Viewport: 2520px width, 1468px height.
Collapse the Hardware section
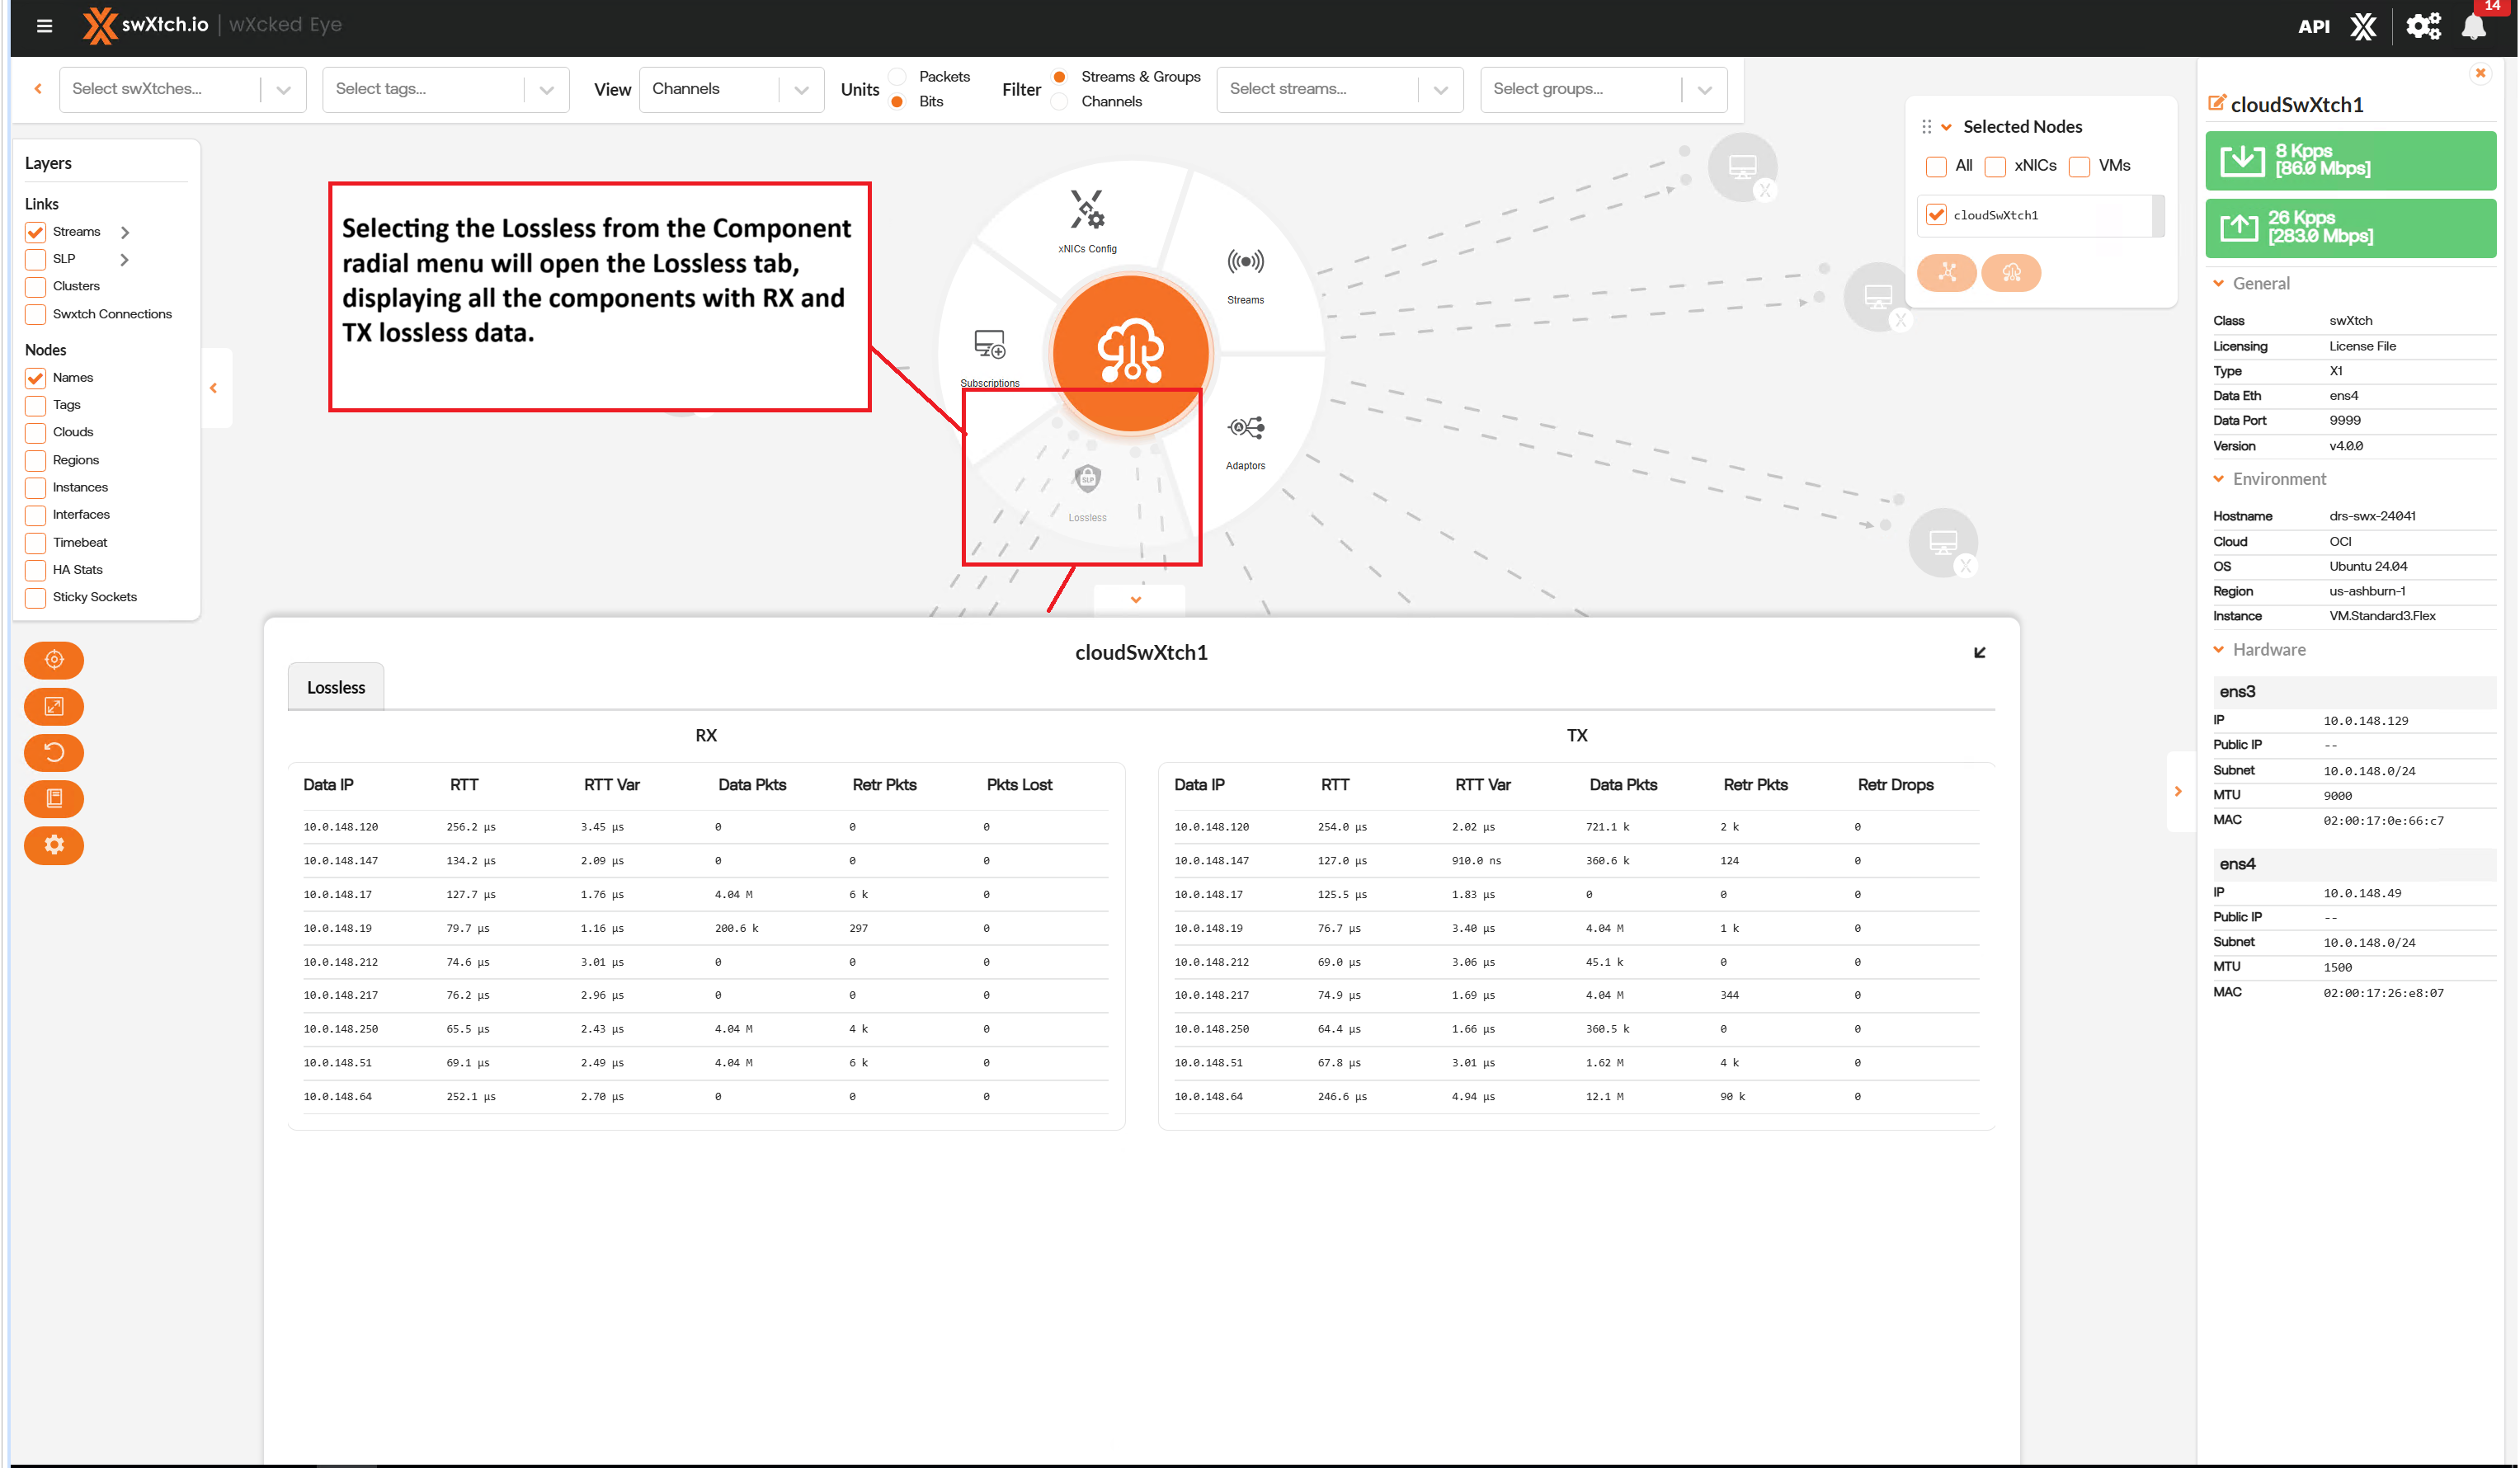(2218, 650)
